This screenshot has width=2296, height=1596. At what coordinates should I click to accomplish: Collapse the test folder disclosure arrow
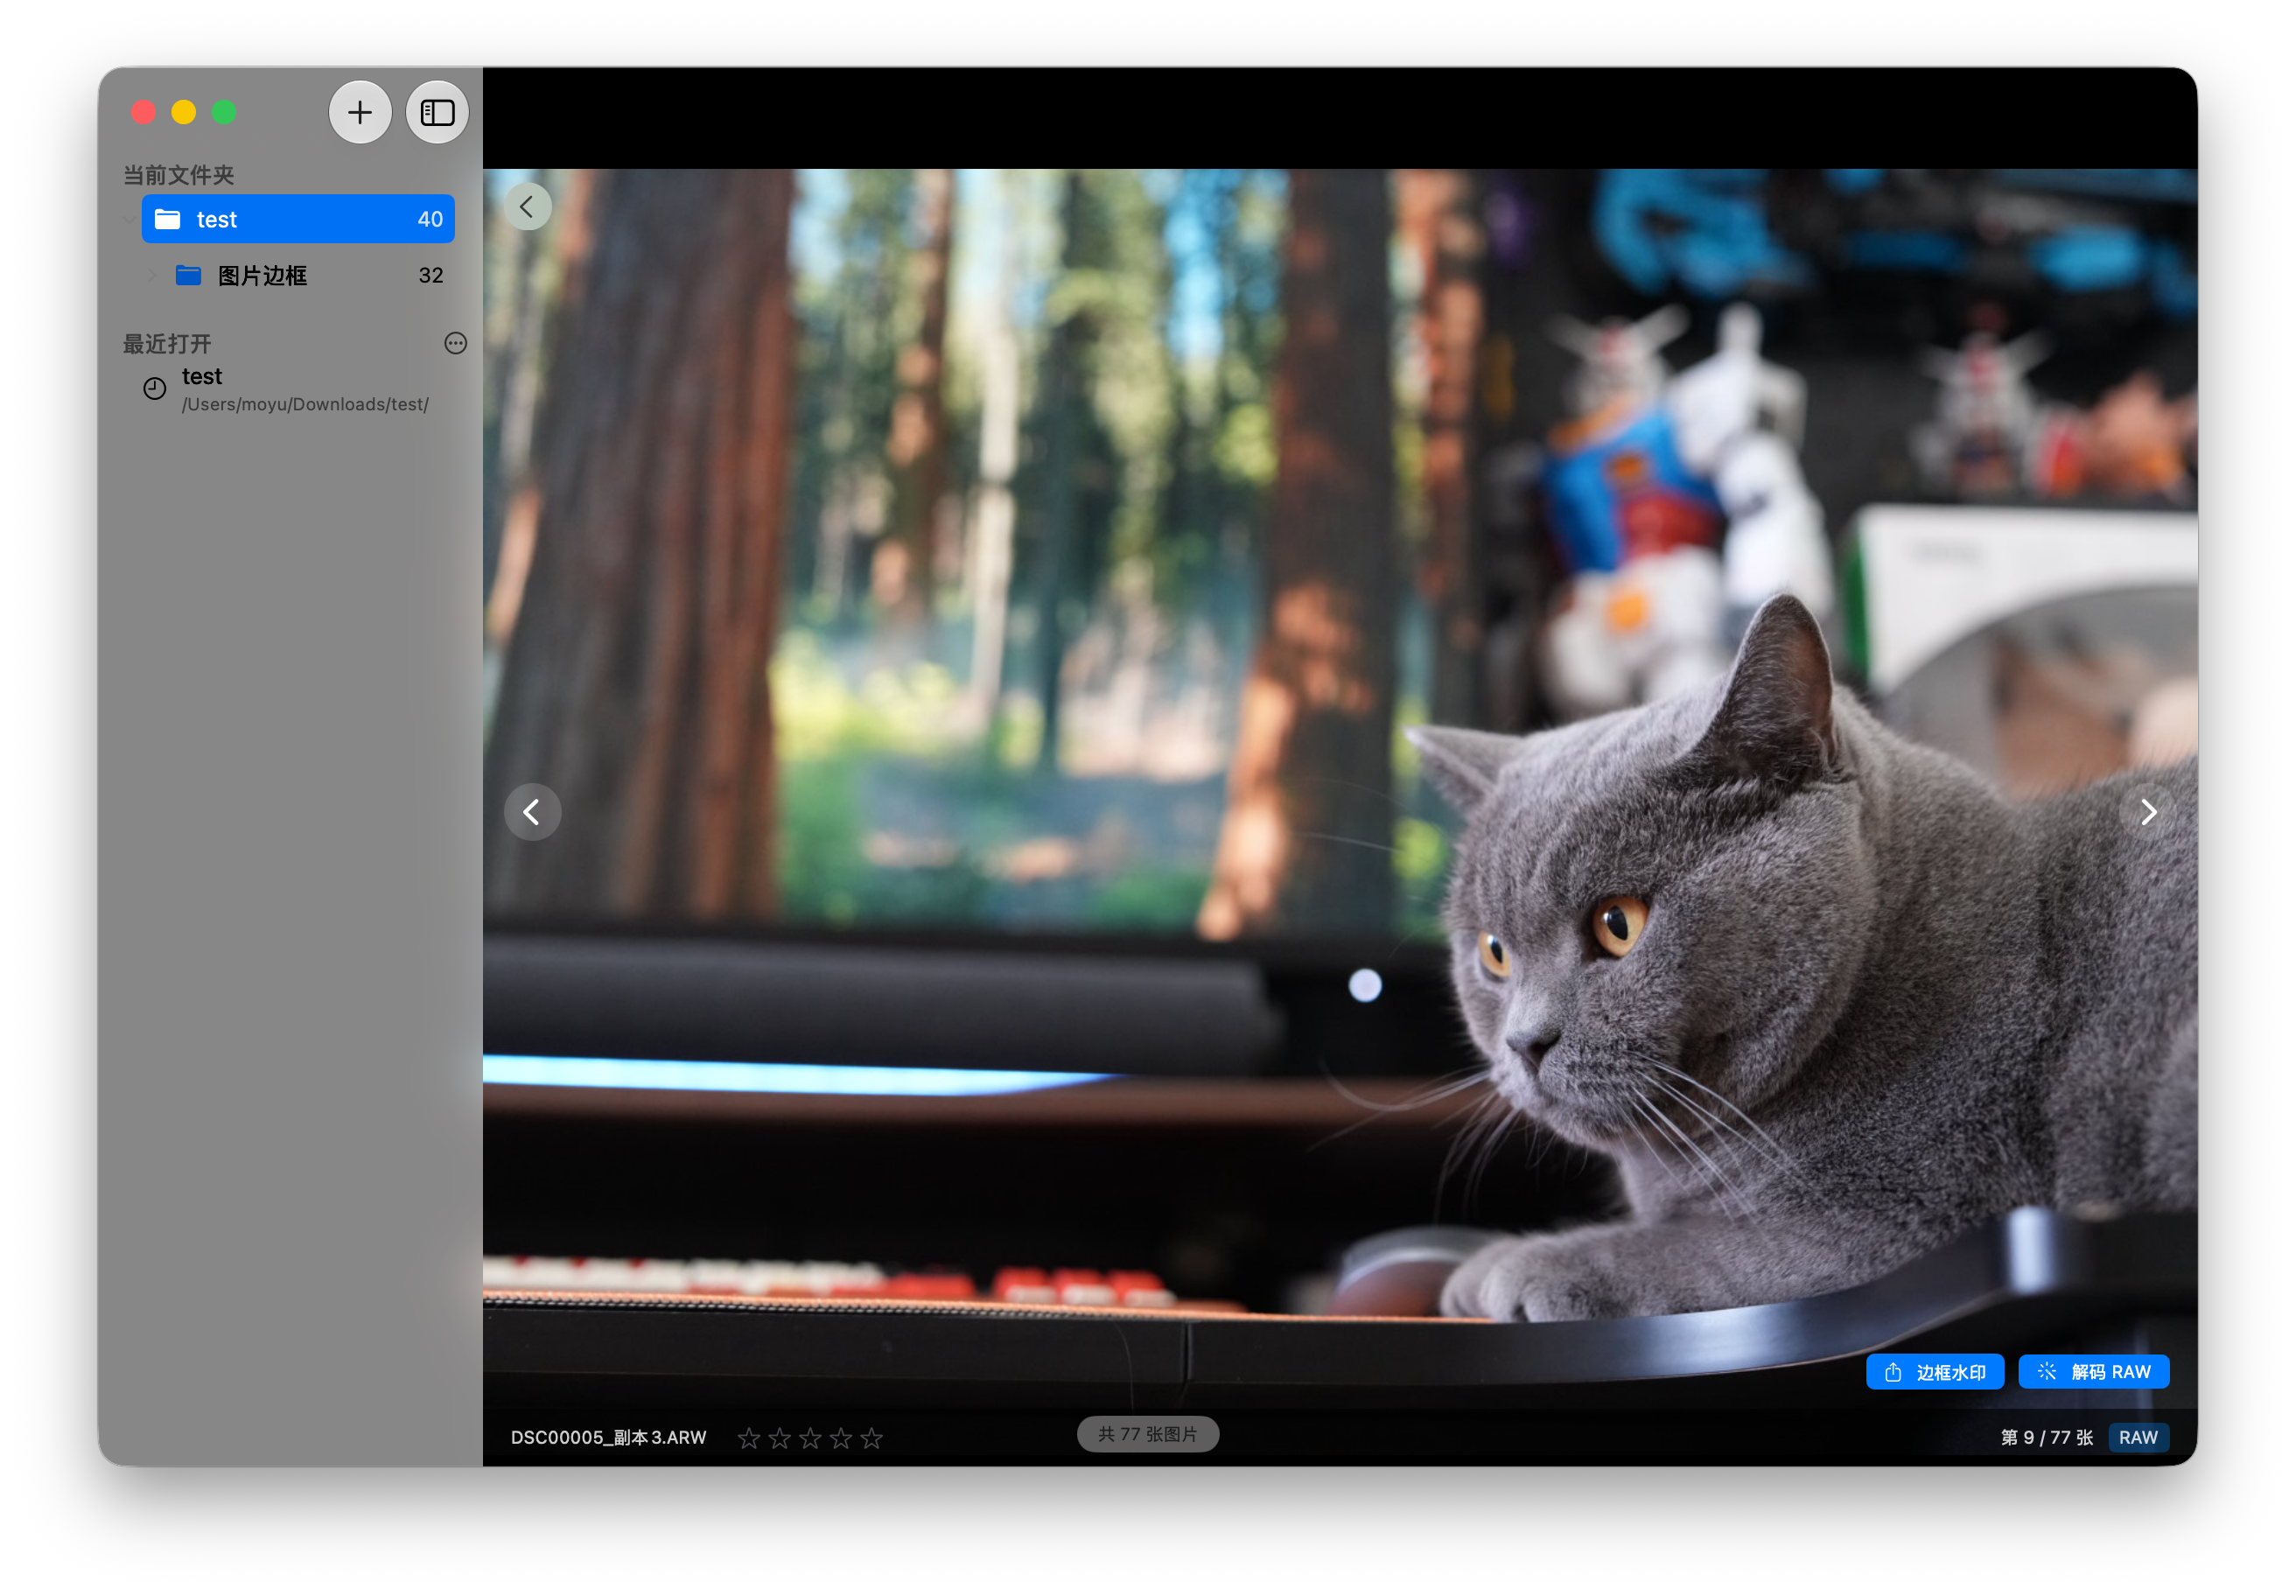pos(129,219)
